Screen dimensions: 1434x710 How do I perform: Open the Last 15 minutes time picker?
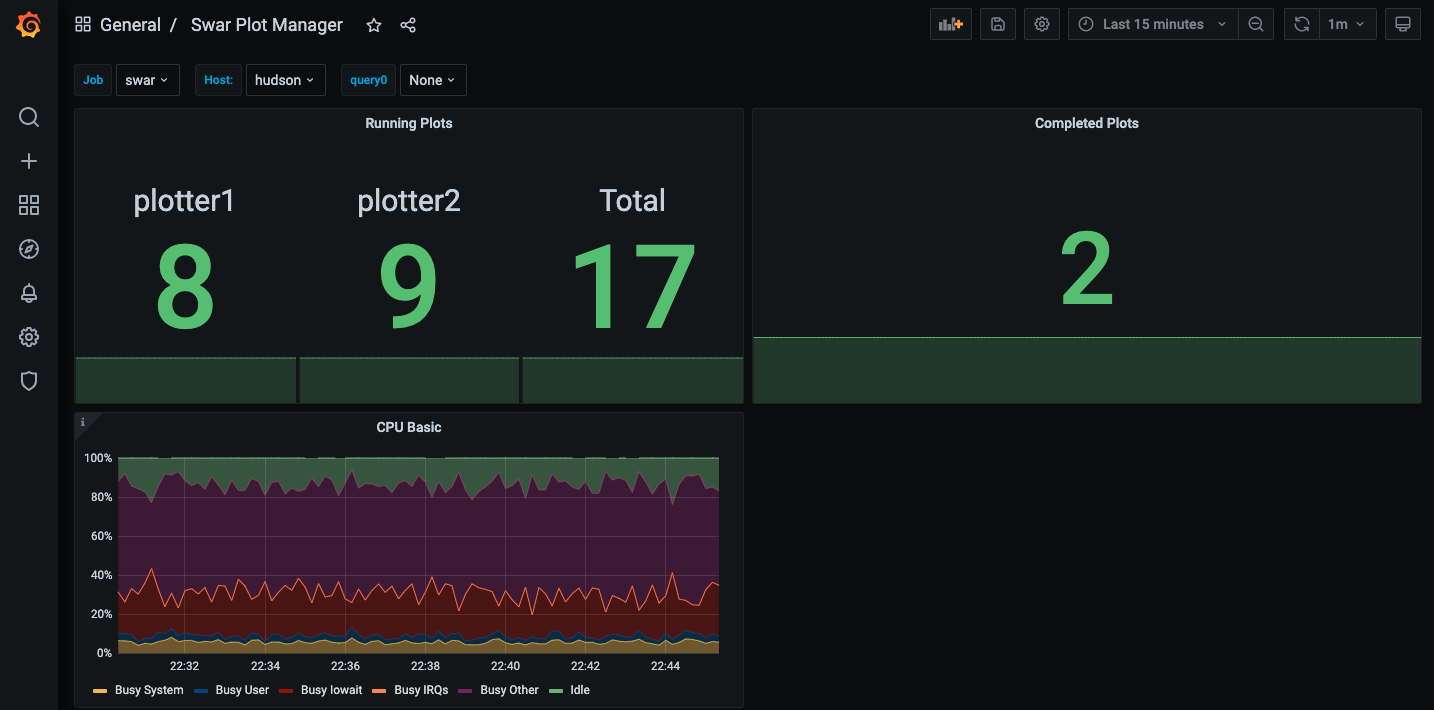tap(1153, 25)
